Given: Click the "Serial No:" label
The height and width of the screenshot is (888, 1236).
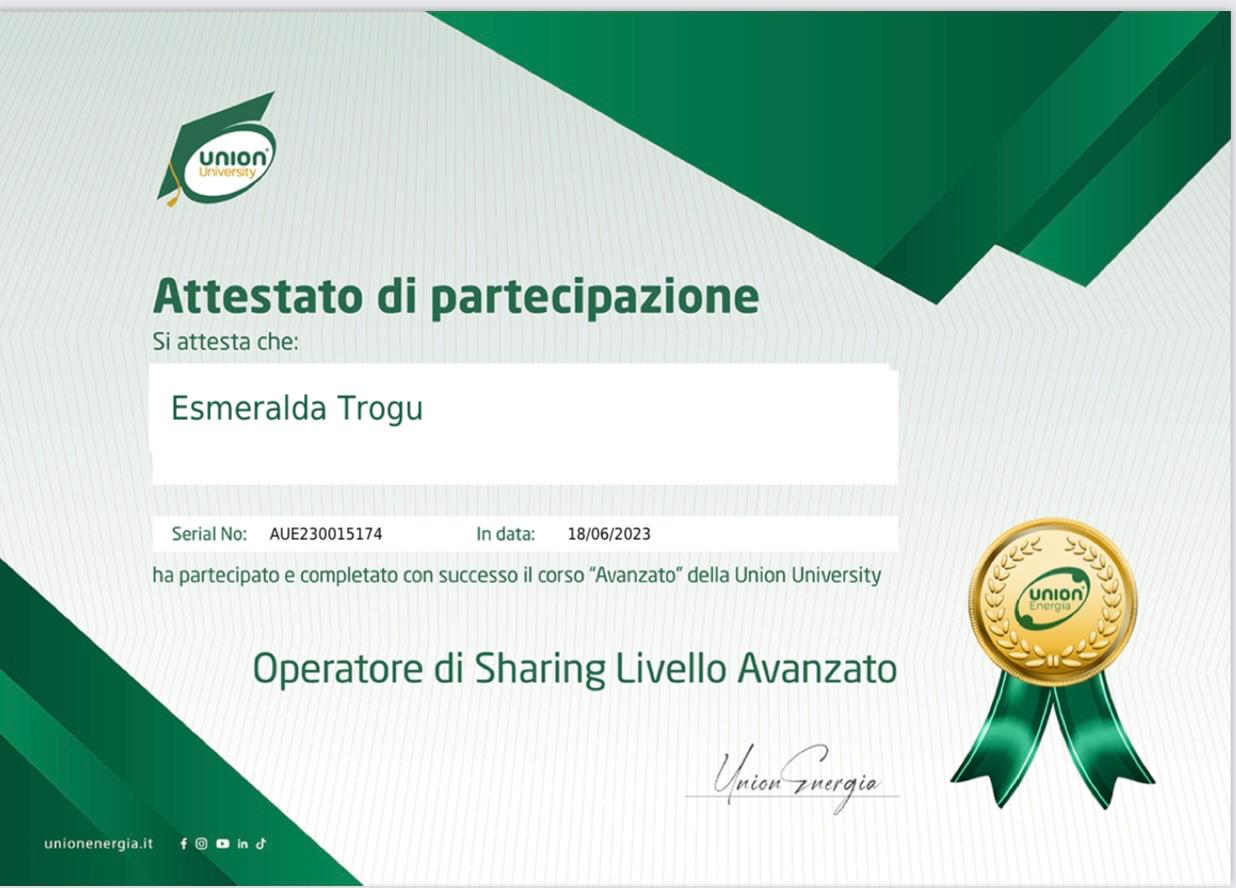Looking at the screenshot, I should [209, 534].
